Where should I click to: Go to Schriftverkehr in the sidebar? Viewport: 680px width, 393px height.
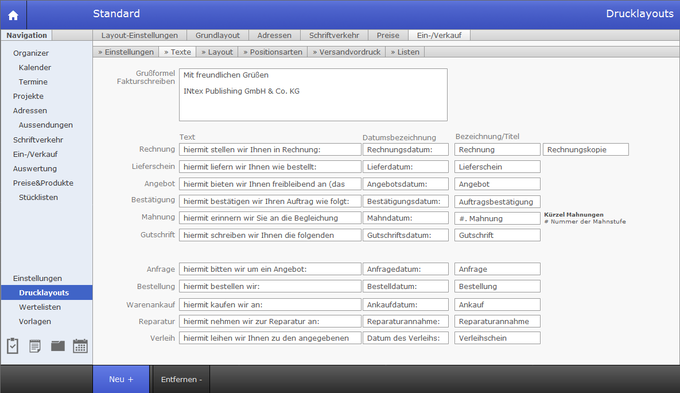tap(38, 140)
